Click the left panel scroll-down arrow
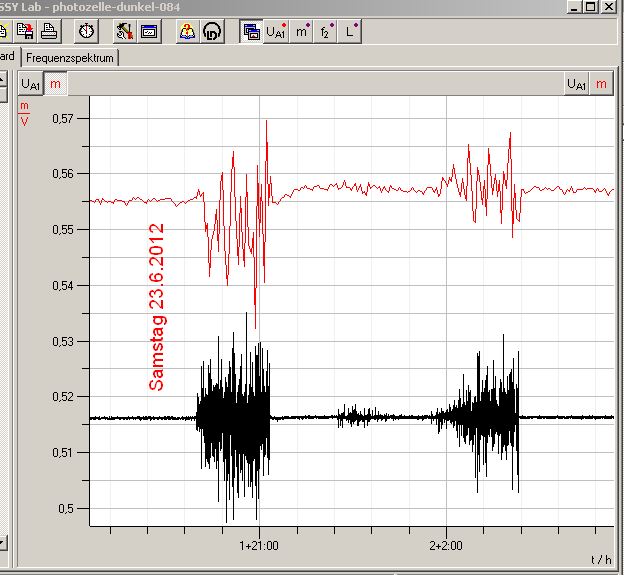 [2, 543]
